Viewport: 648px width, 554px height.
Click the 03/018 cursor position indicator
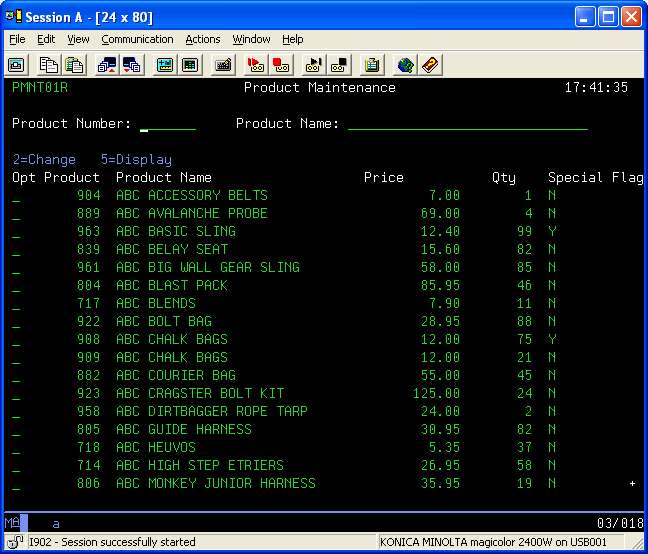coord(620,523)
